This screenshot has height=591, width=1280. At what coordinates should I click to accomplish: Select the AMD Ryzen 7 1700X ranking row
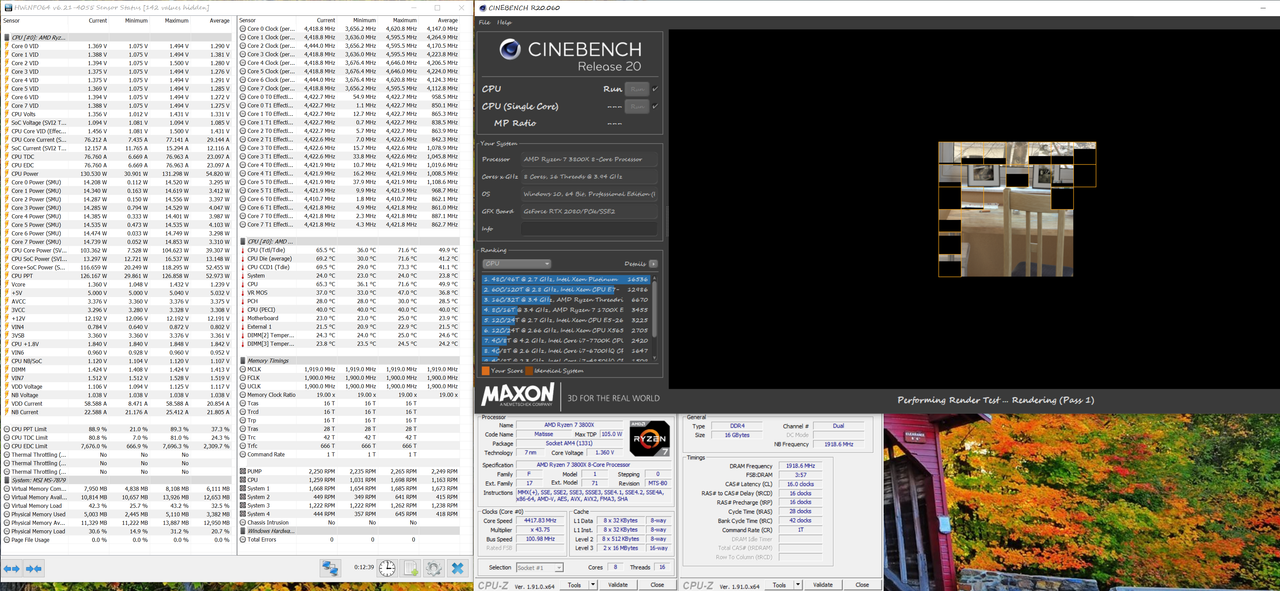[x=566, y=311]
